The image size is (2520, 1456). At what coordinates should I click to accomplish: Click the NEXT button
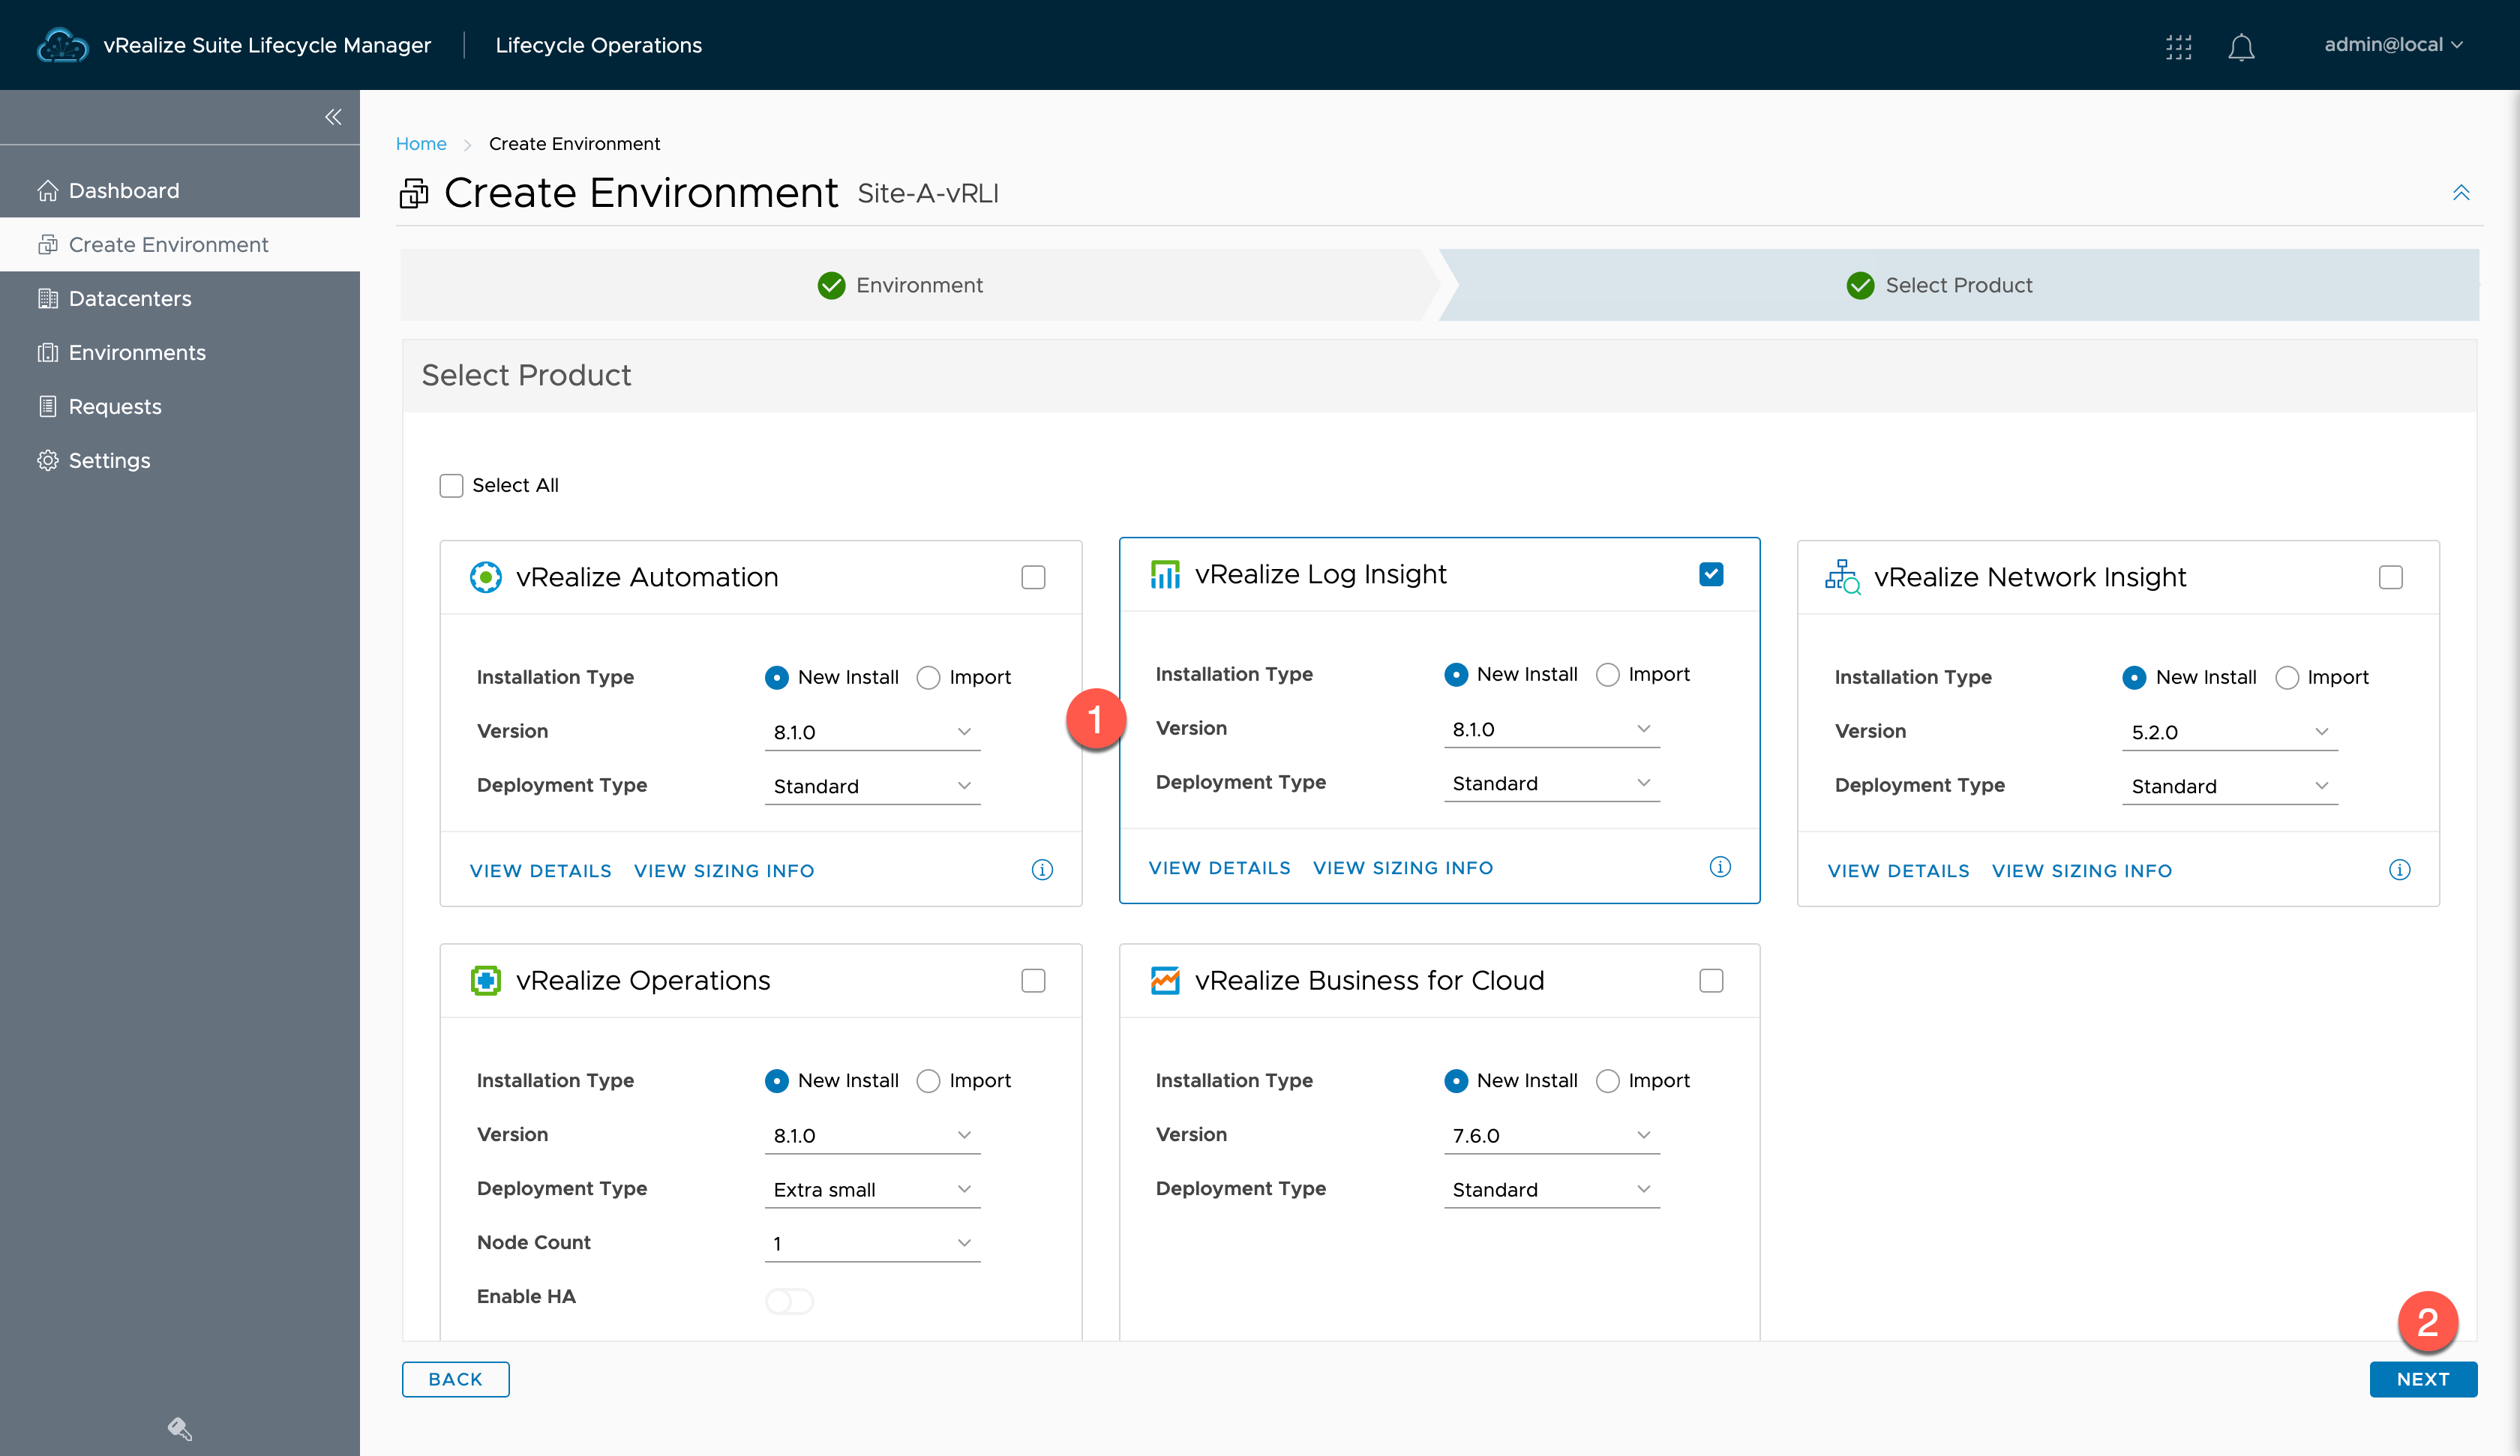2422,1379
